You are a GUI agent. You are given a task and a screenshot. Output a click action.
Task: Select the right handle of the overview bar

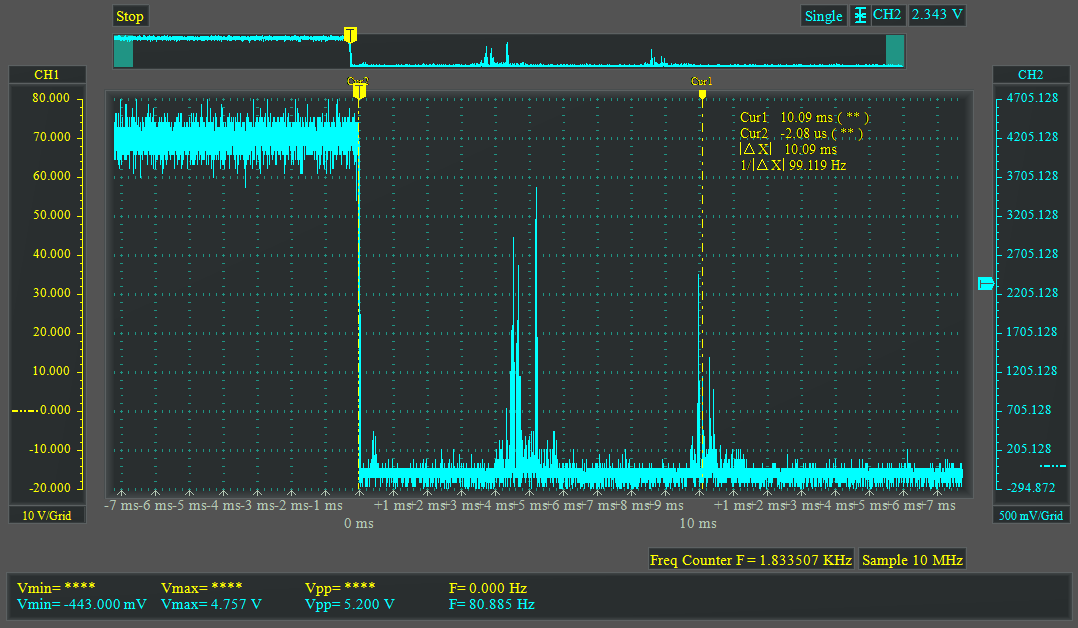[x=895, y=51]
